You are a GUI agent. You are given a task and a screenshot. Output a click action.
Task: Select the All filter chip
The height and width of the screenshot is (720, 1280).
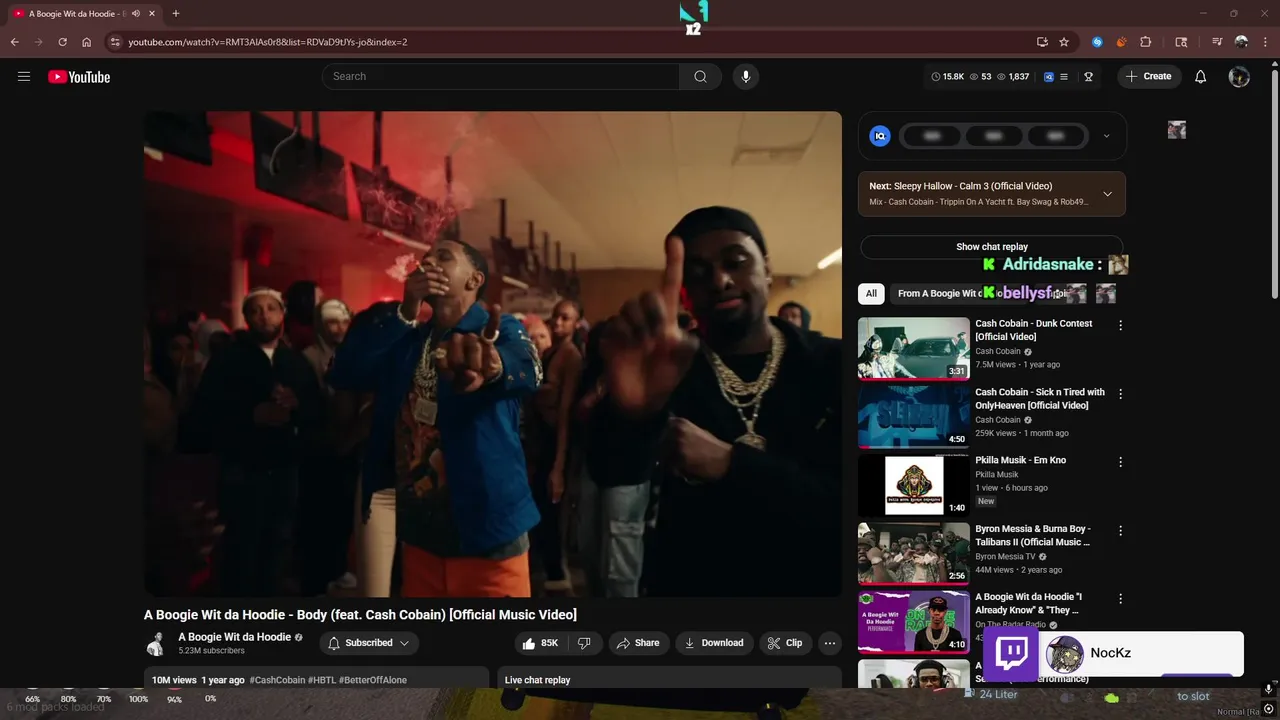tap(871, 293)
